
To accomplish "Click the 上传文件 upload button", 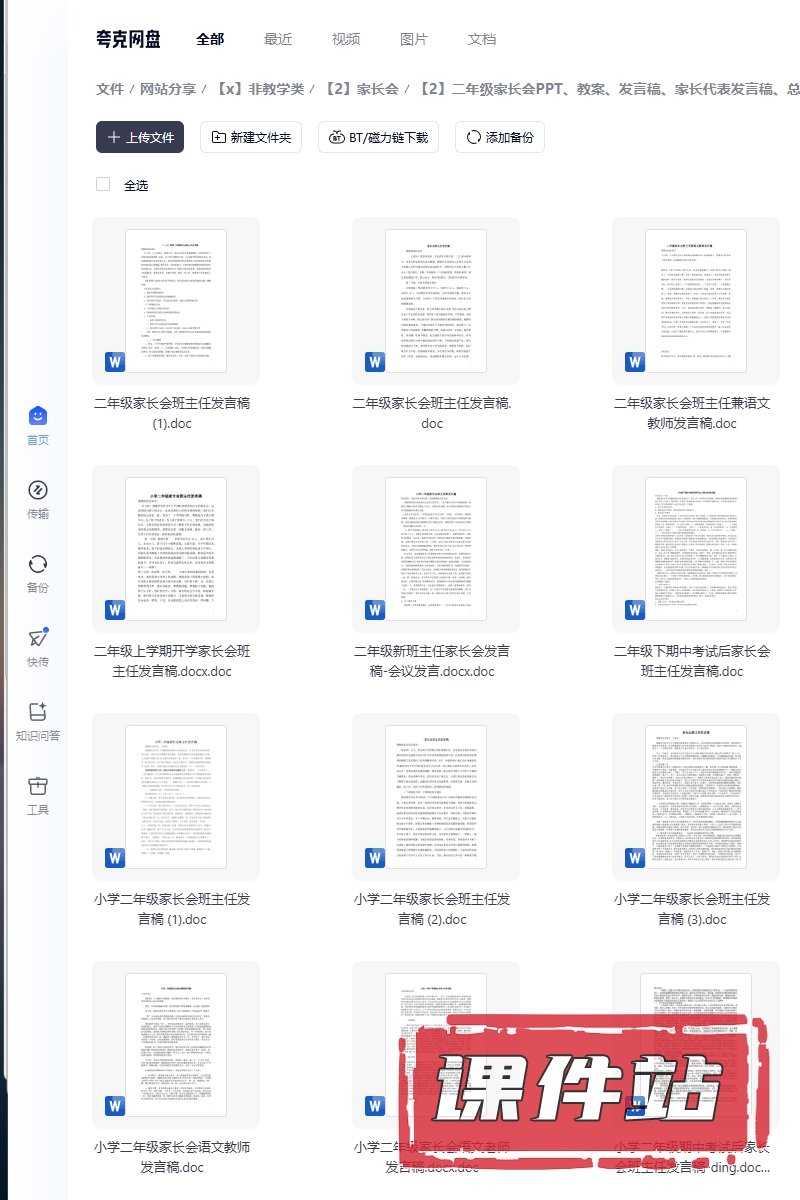I will coord(140,137).
